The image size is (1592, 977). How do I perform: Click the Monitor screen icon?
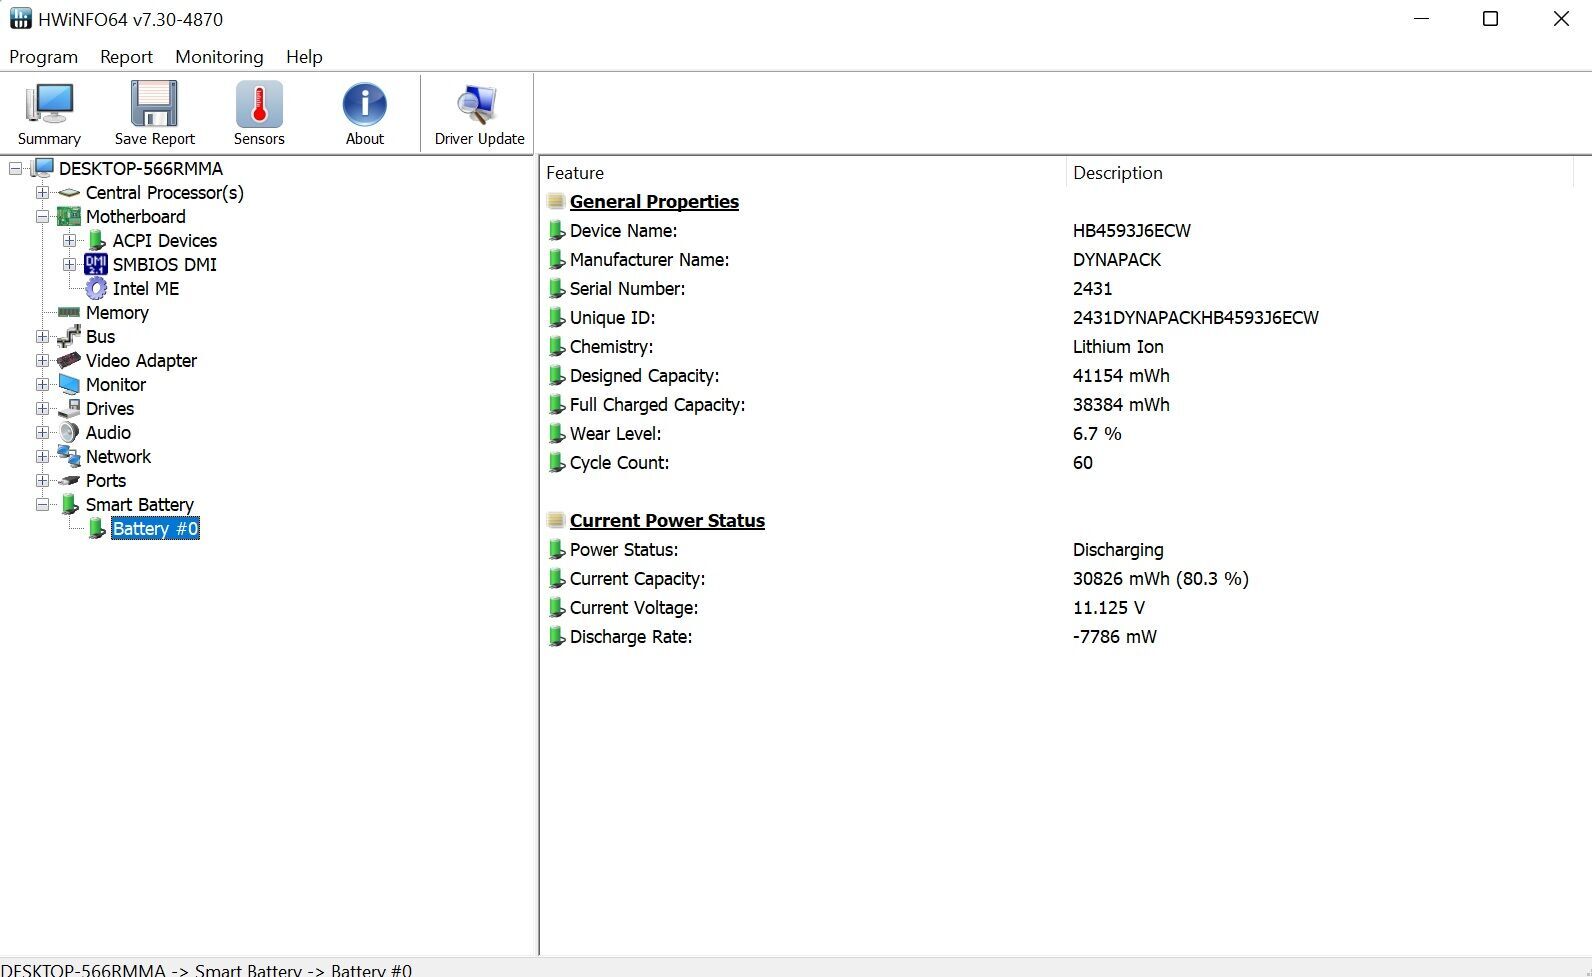69,384
